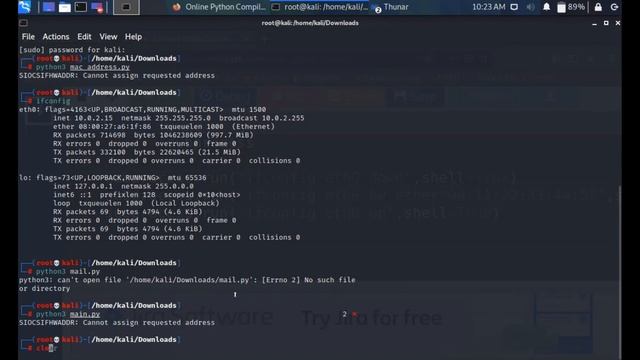Image resolution: width=640 pixels, height=360 pixels.
Task: Open the display settings tray icon
Action: pos(514,7)
